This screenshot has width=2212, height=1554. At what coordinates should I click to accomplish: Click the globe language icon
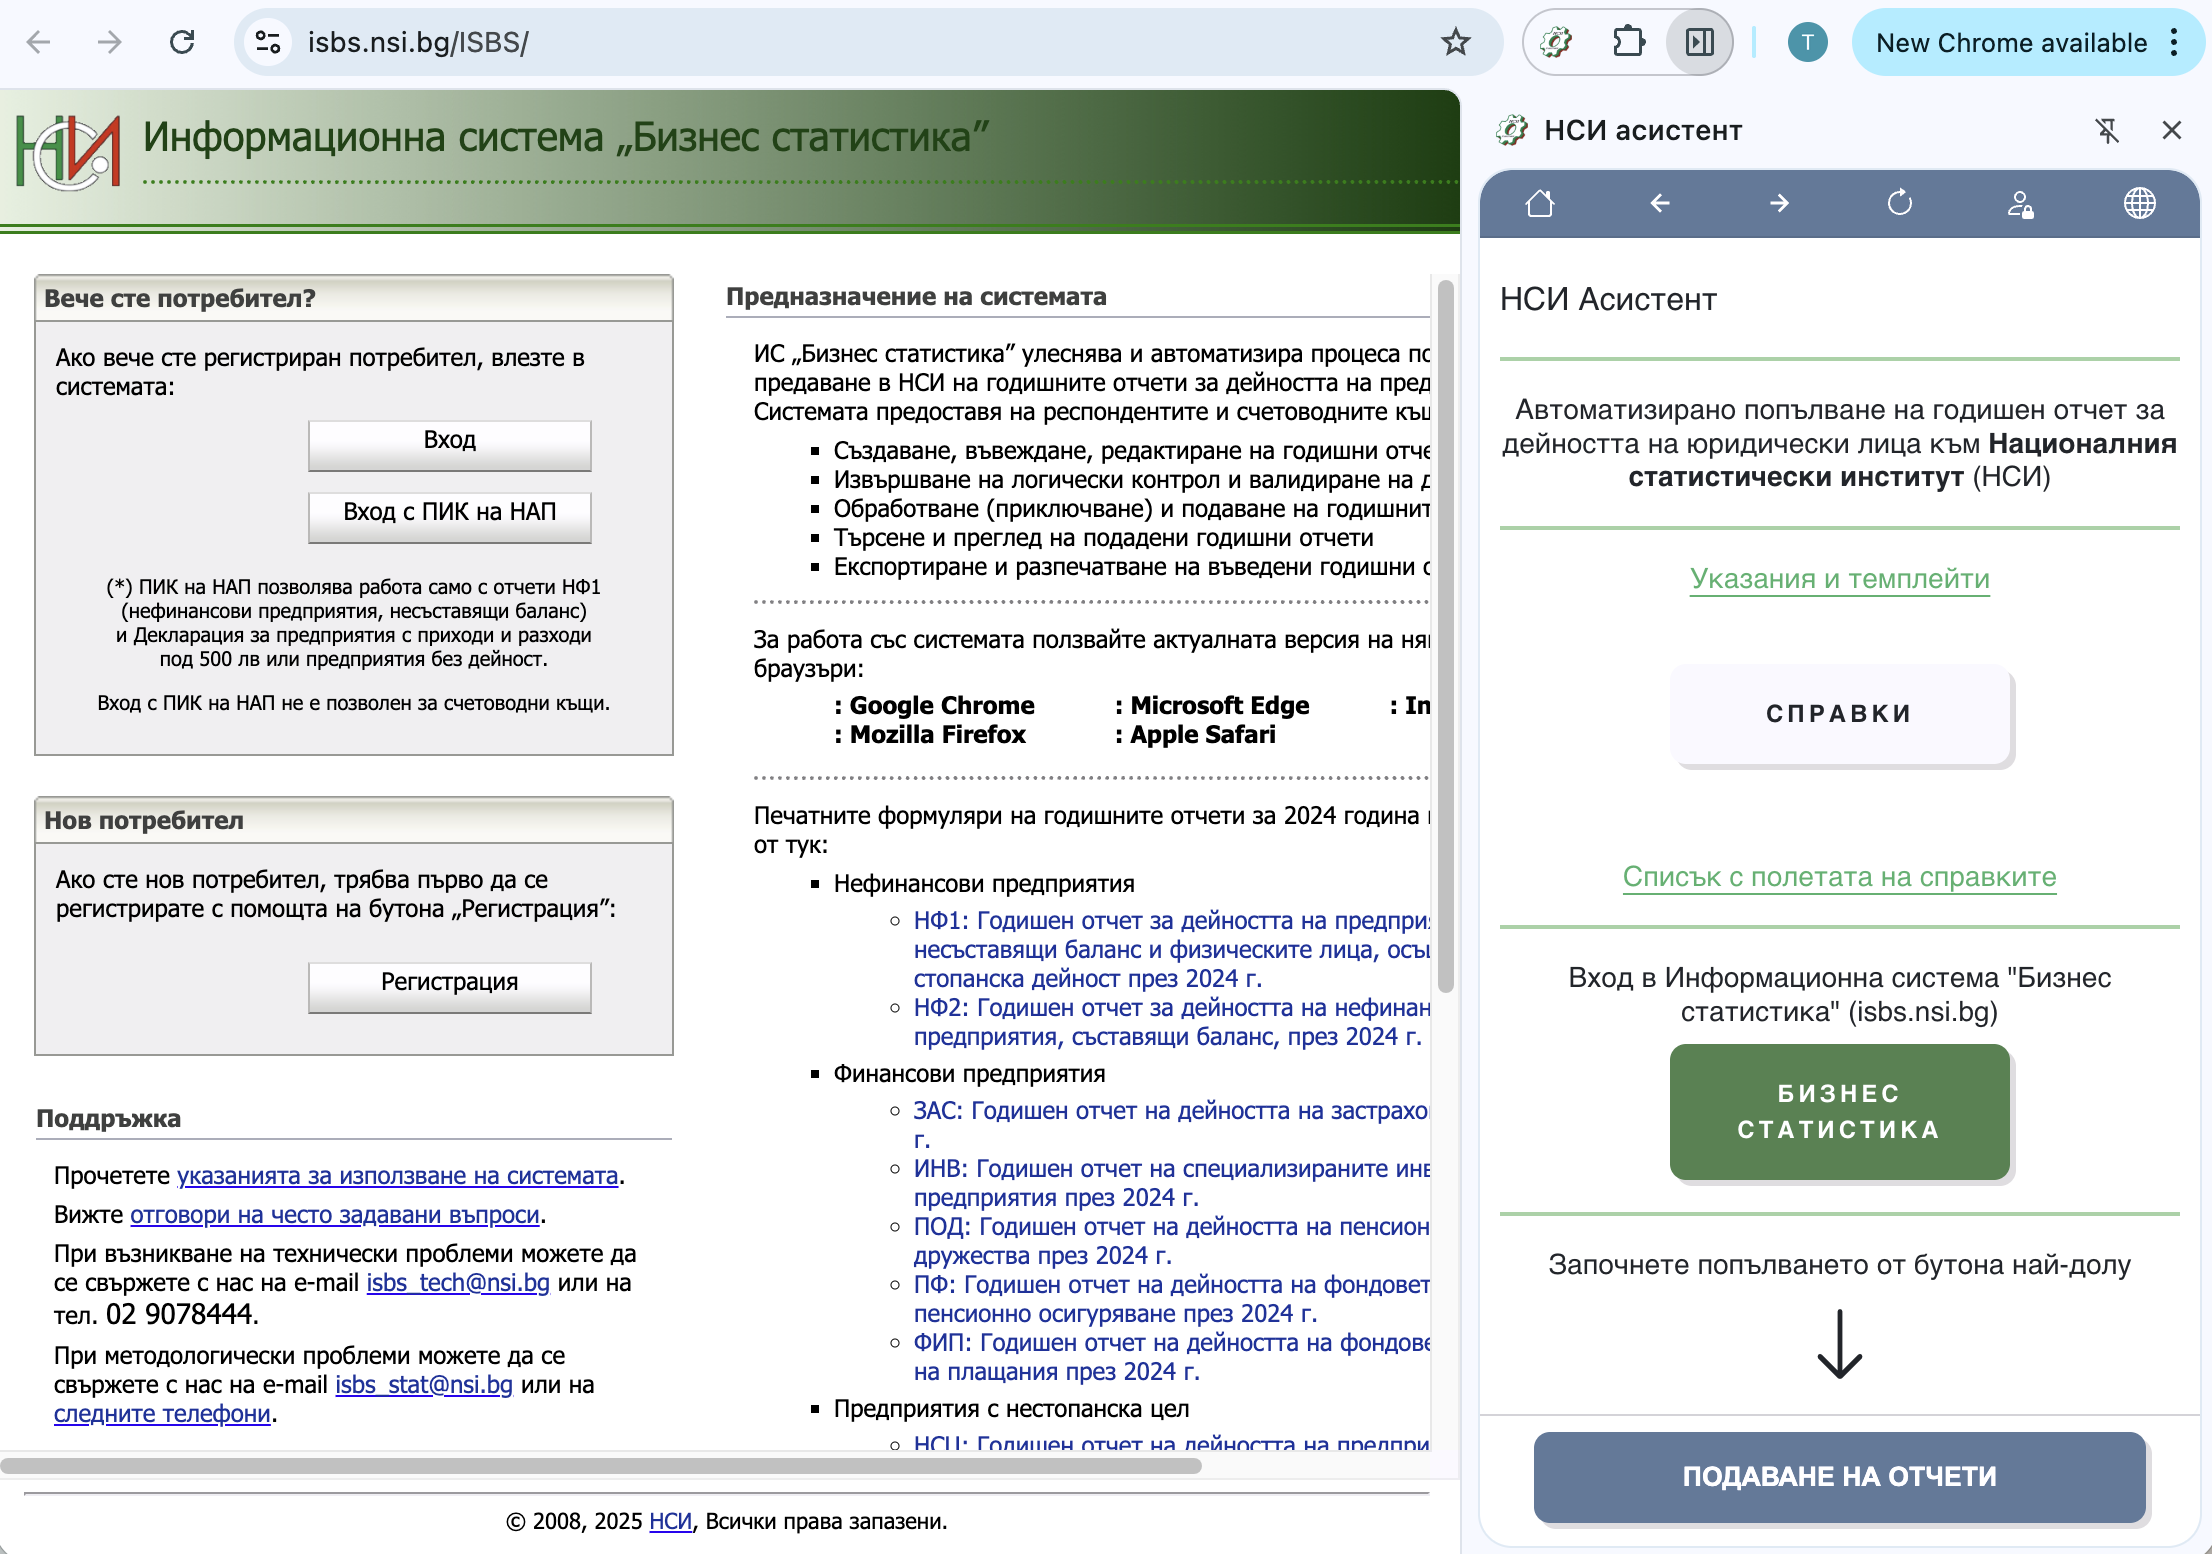[2139, 204]
